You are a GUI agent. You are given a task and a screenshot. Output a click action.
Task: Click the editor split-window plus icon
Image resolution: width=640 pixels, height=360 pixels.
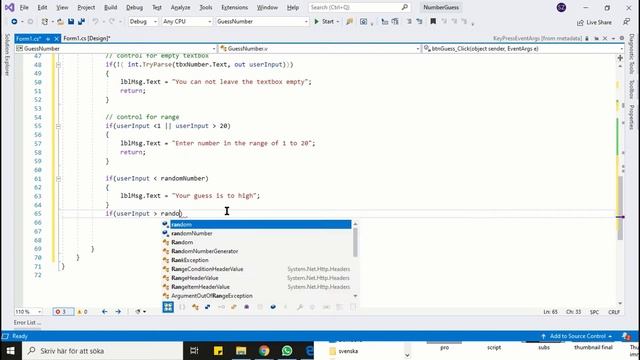pos(620,58)
